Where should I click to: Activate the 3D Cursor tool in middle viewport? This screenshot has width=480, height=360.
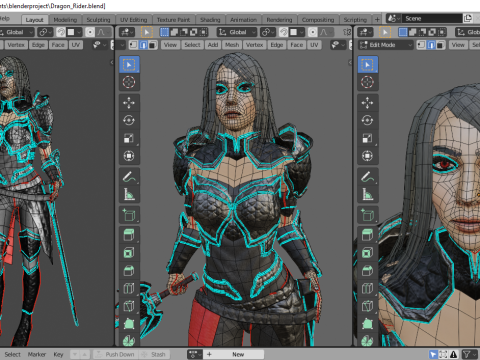129,82
